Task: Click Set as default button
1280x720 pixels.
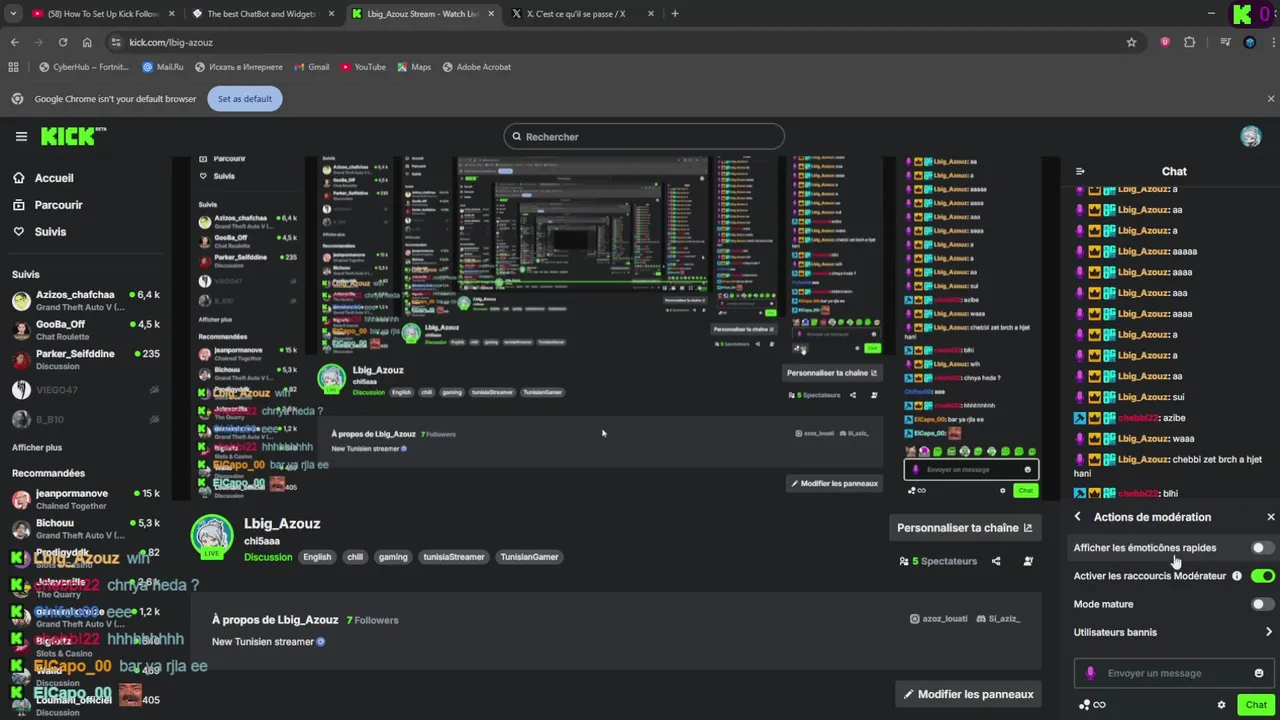Action: click(x=245, y=99)
